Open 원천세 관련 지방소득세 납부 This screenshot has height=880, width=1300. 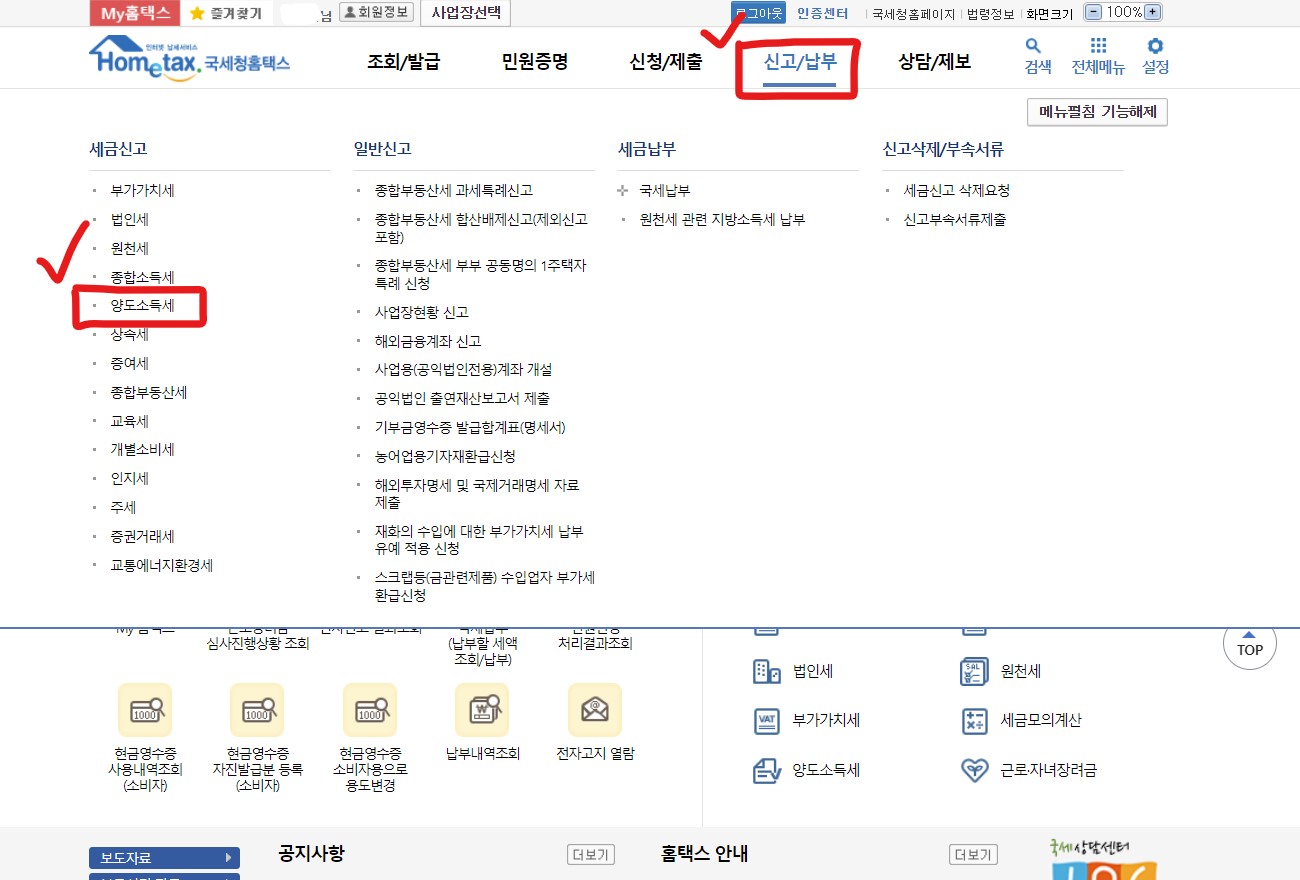[722, 220]
